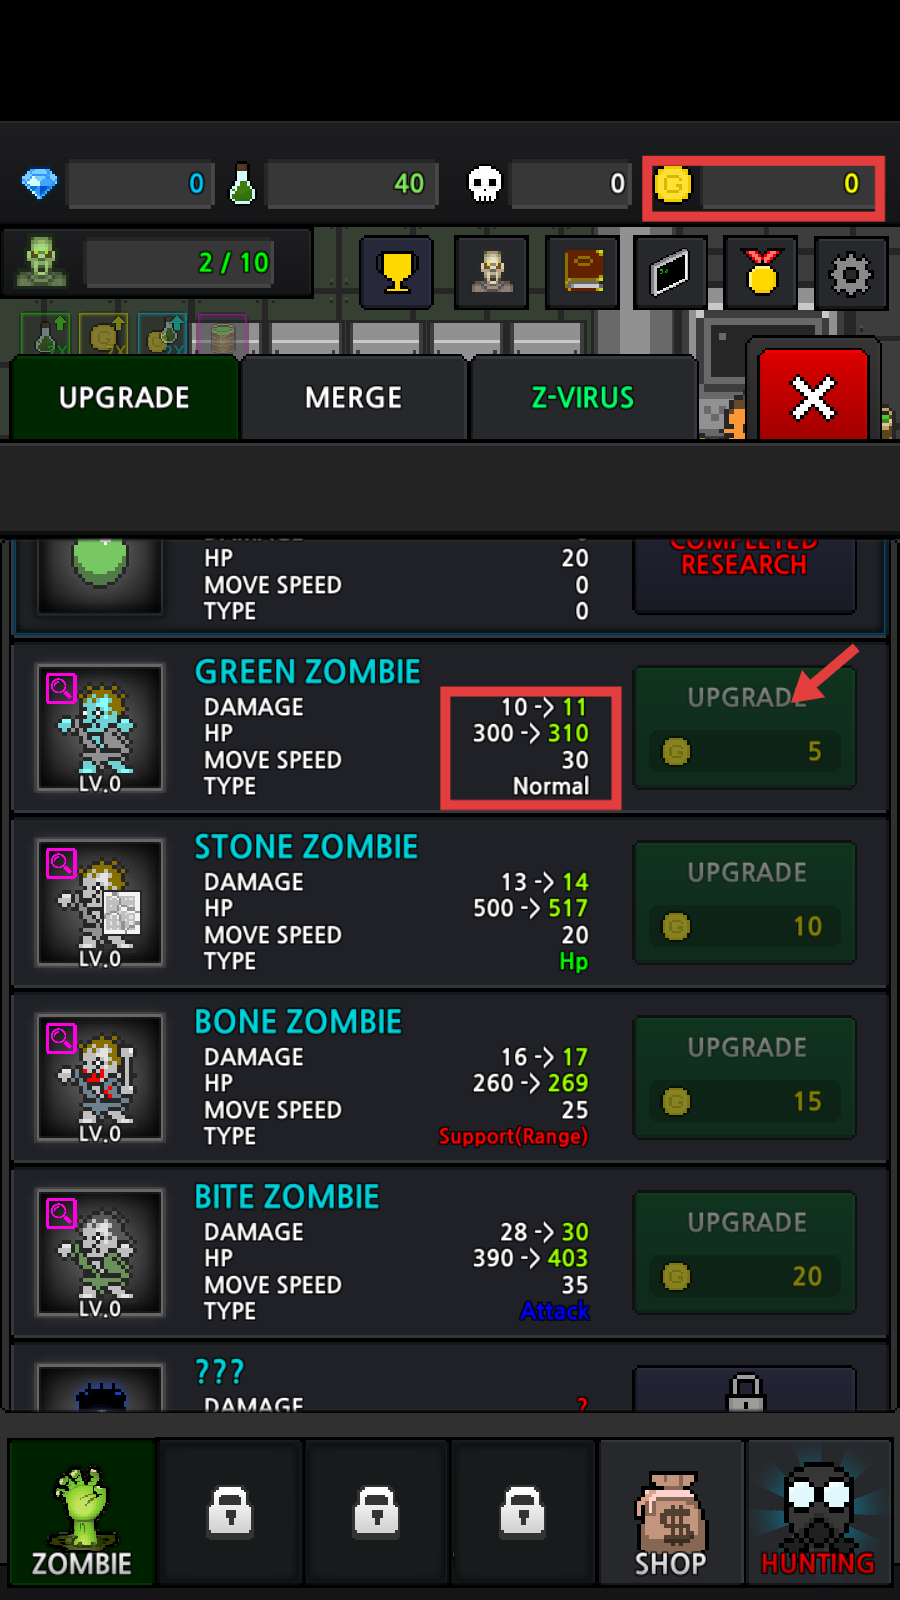Image resolution: width=900 pixels, height=1600 pixels.
Task: Switch to the MERGE tab
Action: coord(353,398)
